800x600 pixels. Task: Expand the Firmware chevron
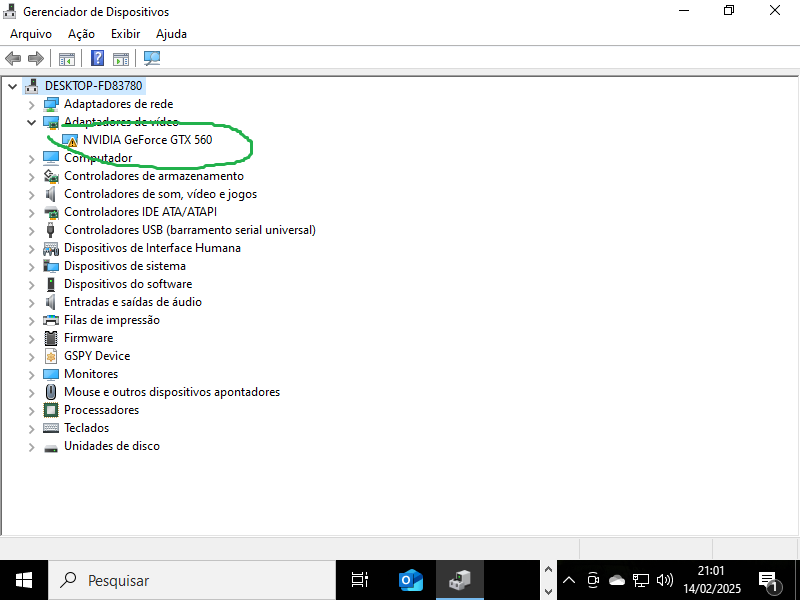click(32, 339)
